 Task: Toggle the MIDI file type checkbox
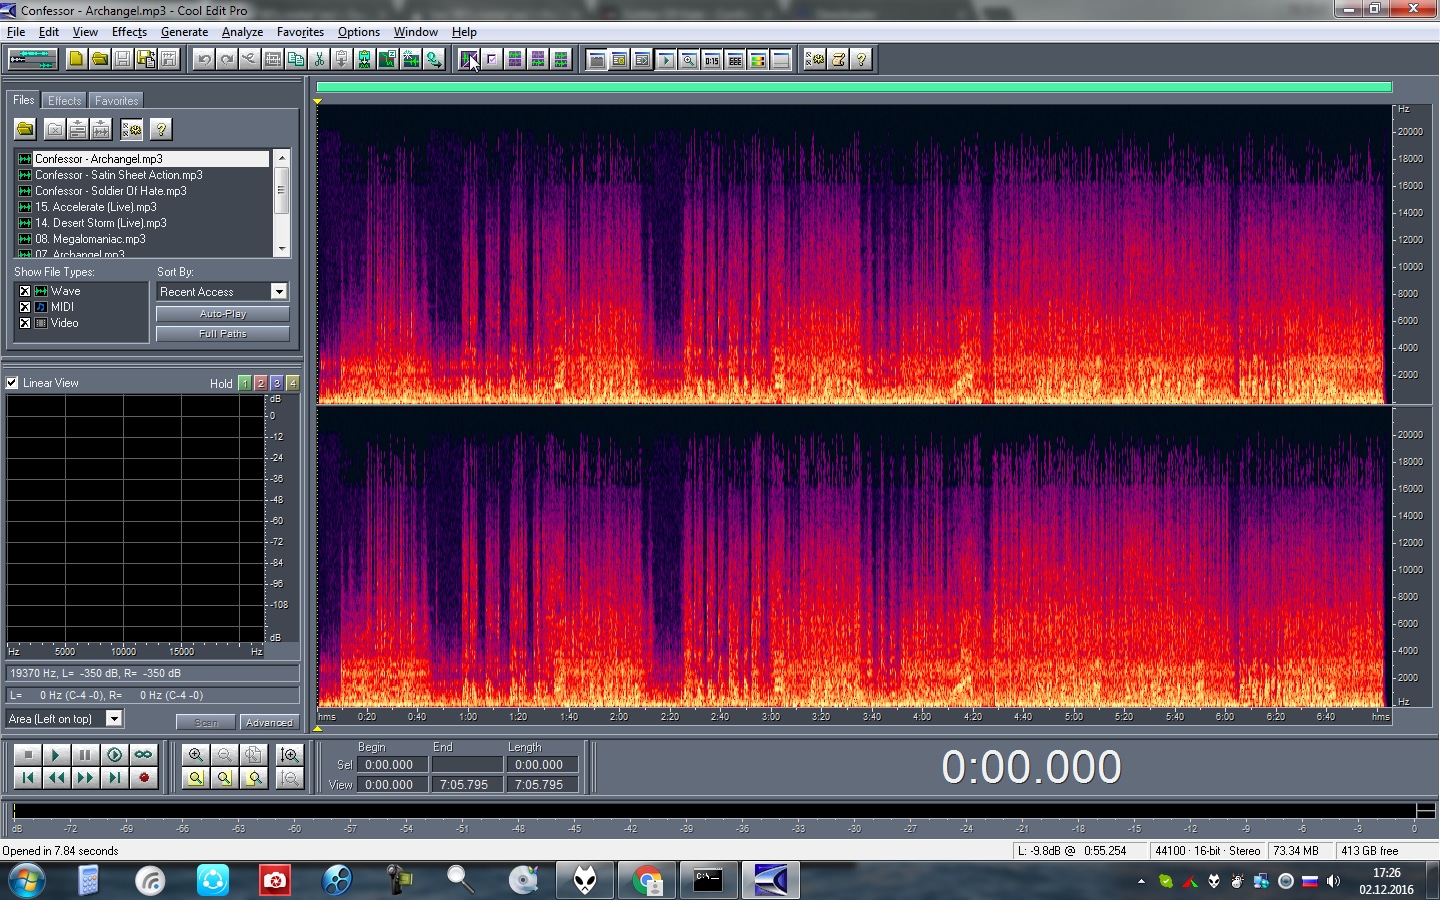[25, 307]
